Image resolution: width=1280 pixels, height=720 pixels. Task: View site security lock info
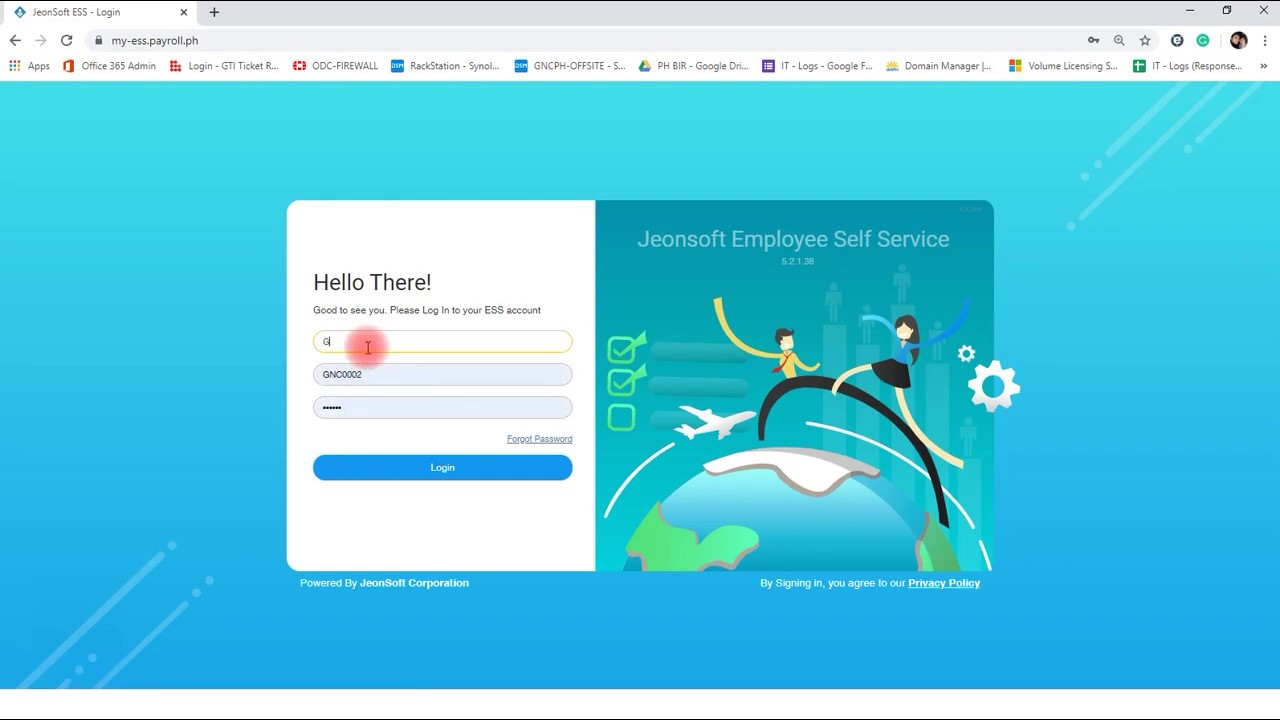98,41
